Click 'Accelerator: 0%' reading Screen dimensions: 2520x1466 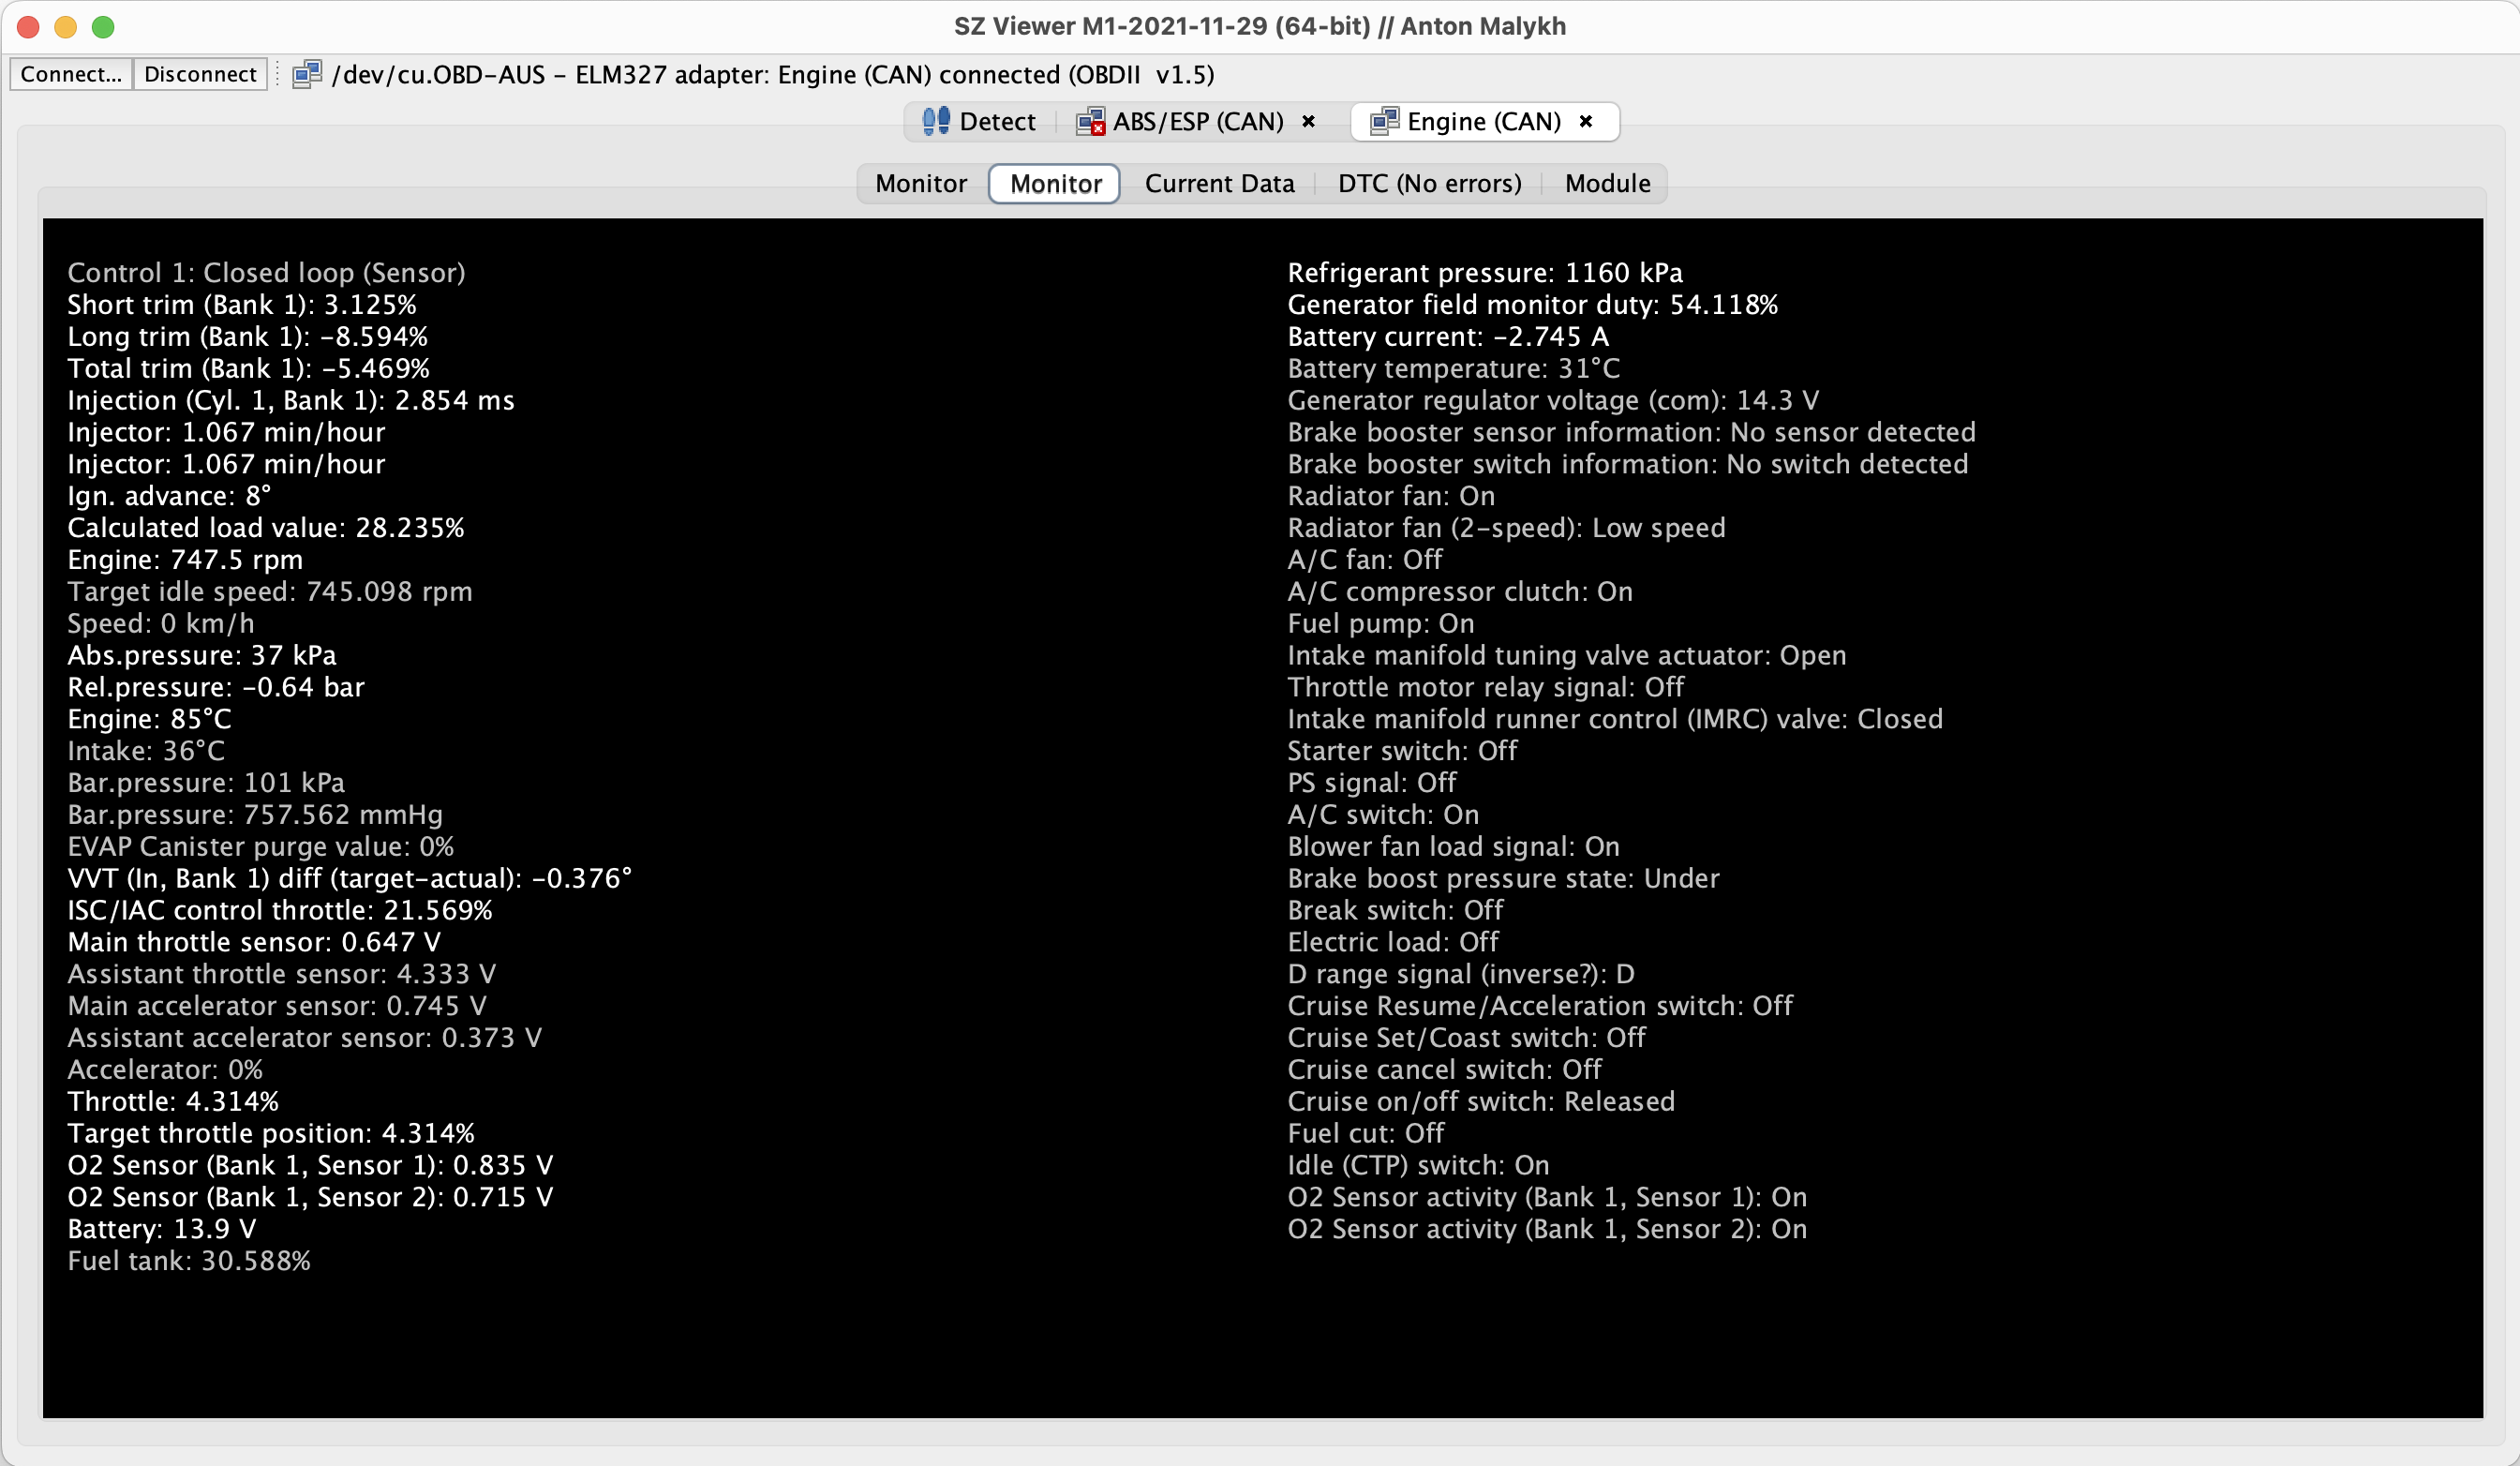click(165, 1070)
